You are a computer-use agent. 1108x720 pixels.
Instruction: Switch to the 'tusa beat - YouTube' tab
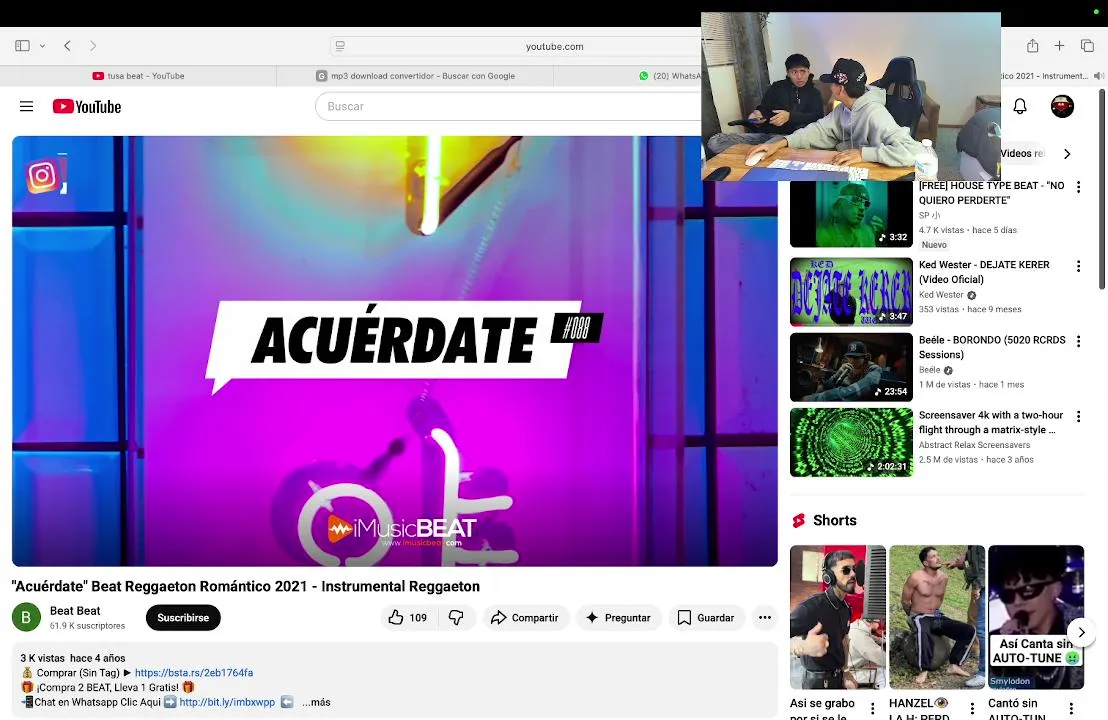(x=138, y=76)
